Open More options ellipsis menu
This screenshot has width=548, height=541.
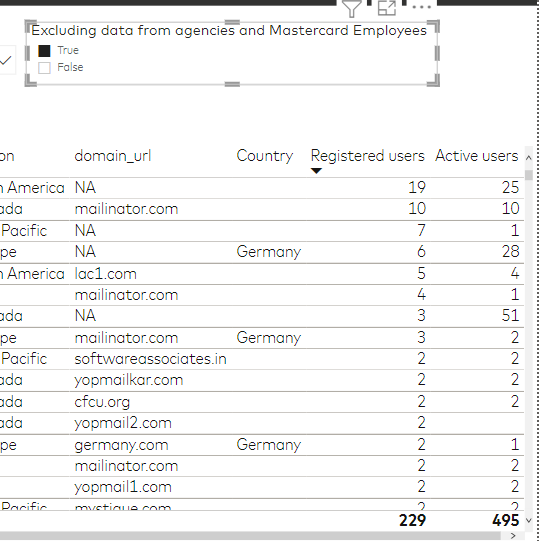pos(421,7)
